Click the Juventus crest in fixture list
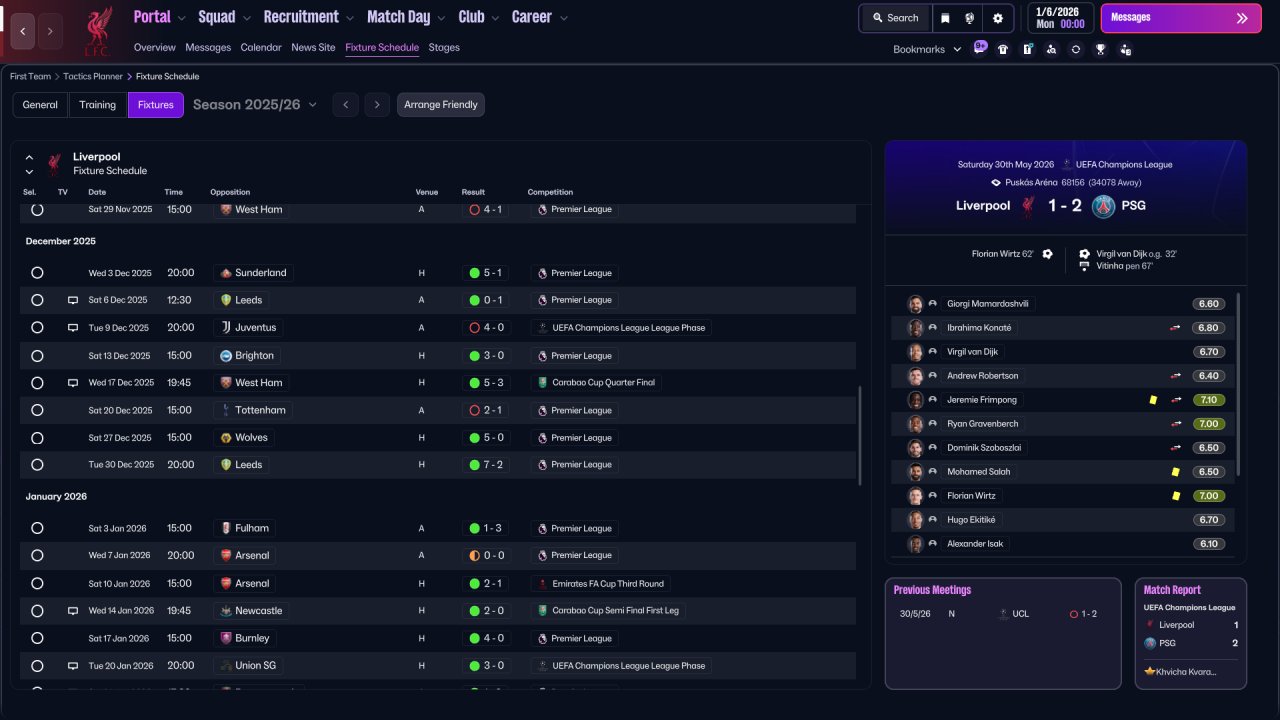 227,328
